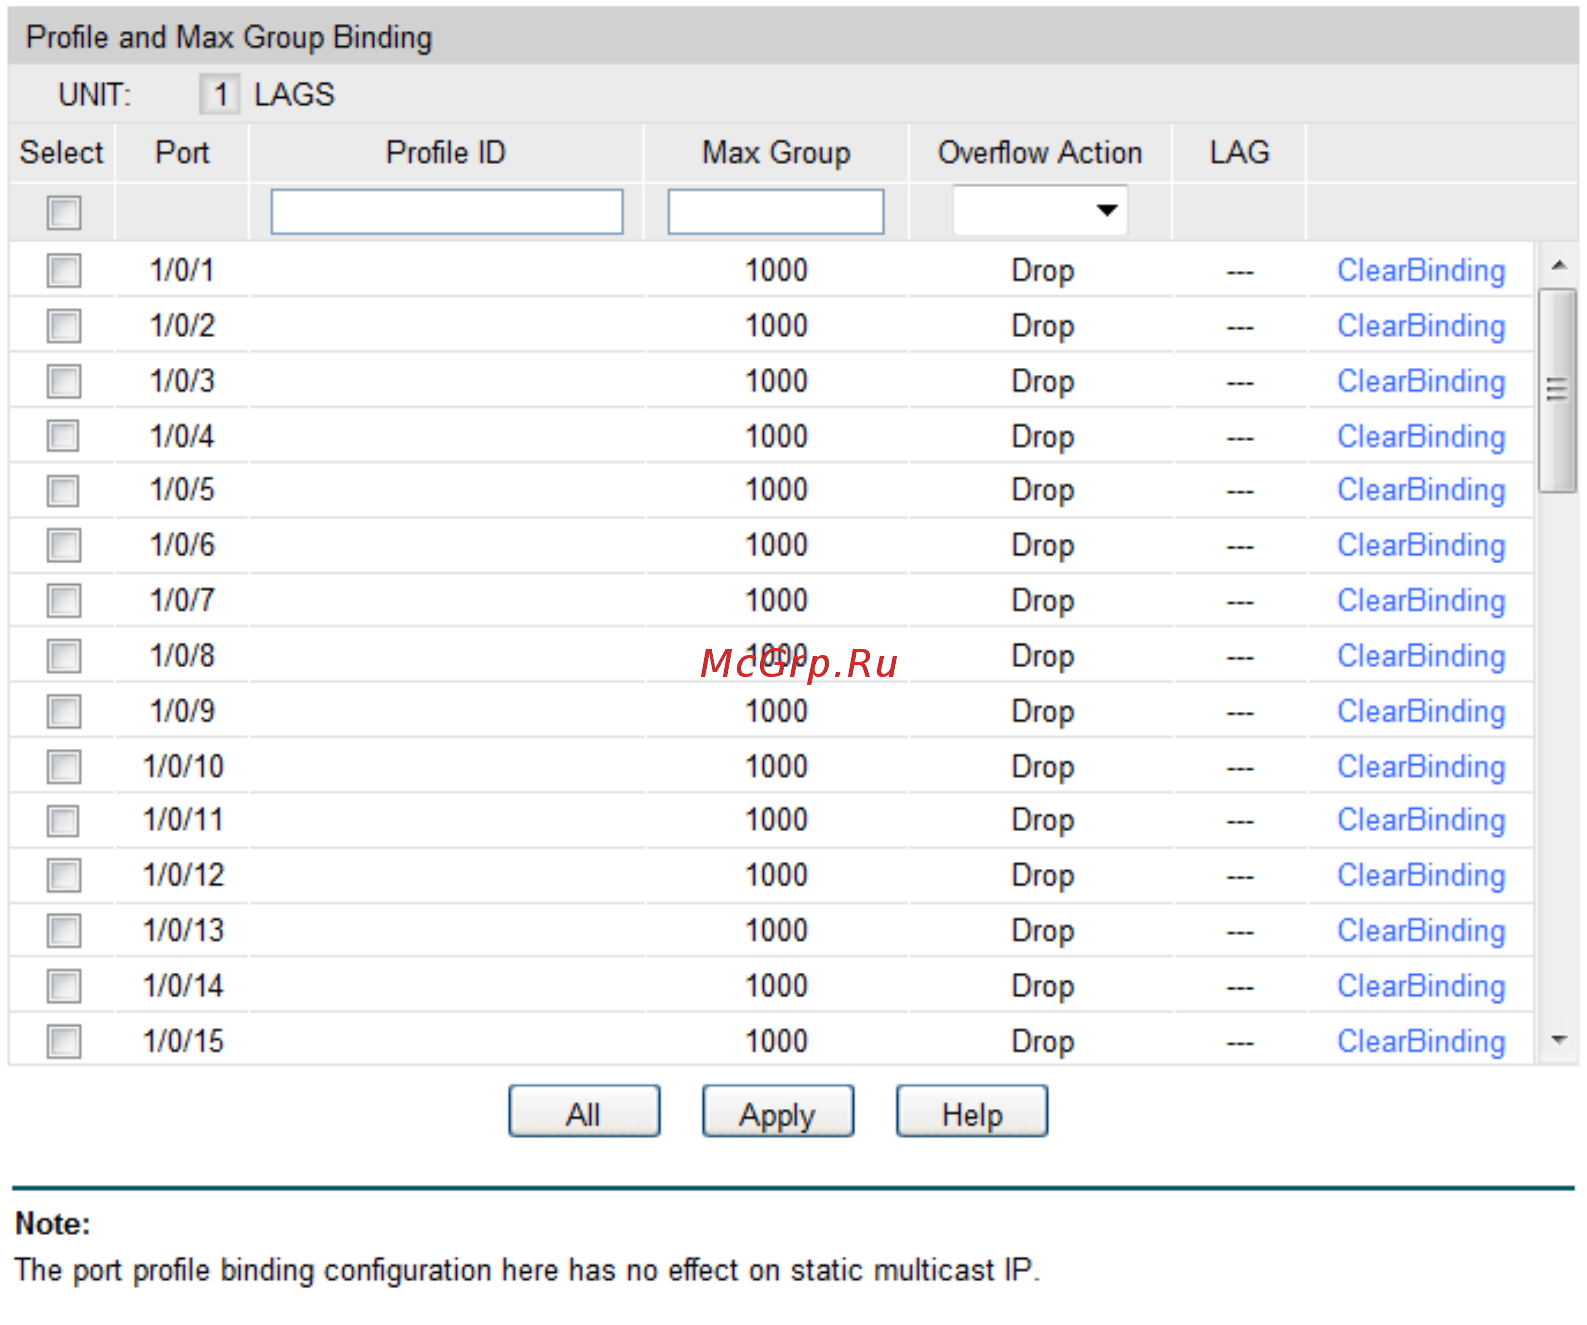The height and width of the screenshot is (1325, 1587).
Task: Click ClearBinding for port 1/0/1
Action: click(x=1421, y=271)
